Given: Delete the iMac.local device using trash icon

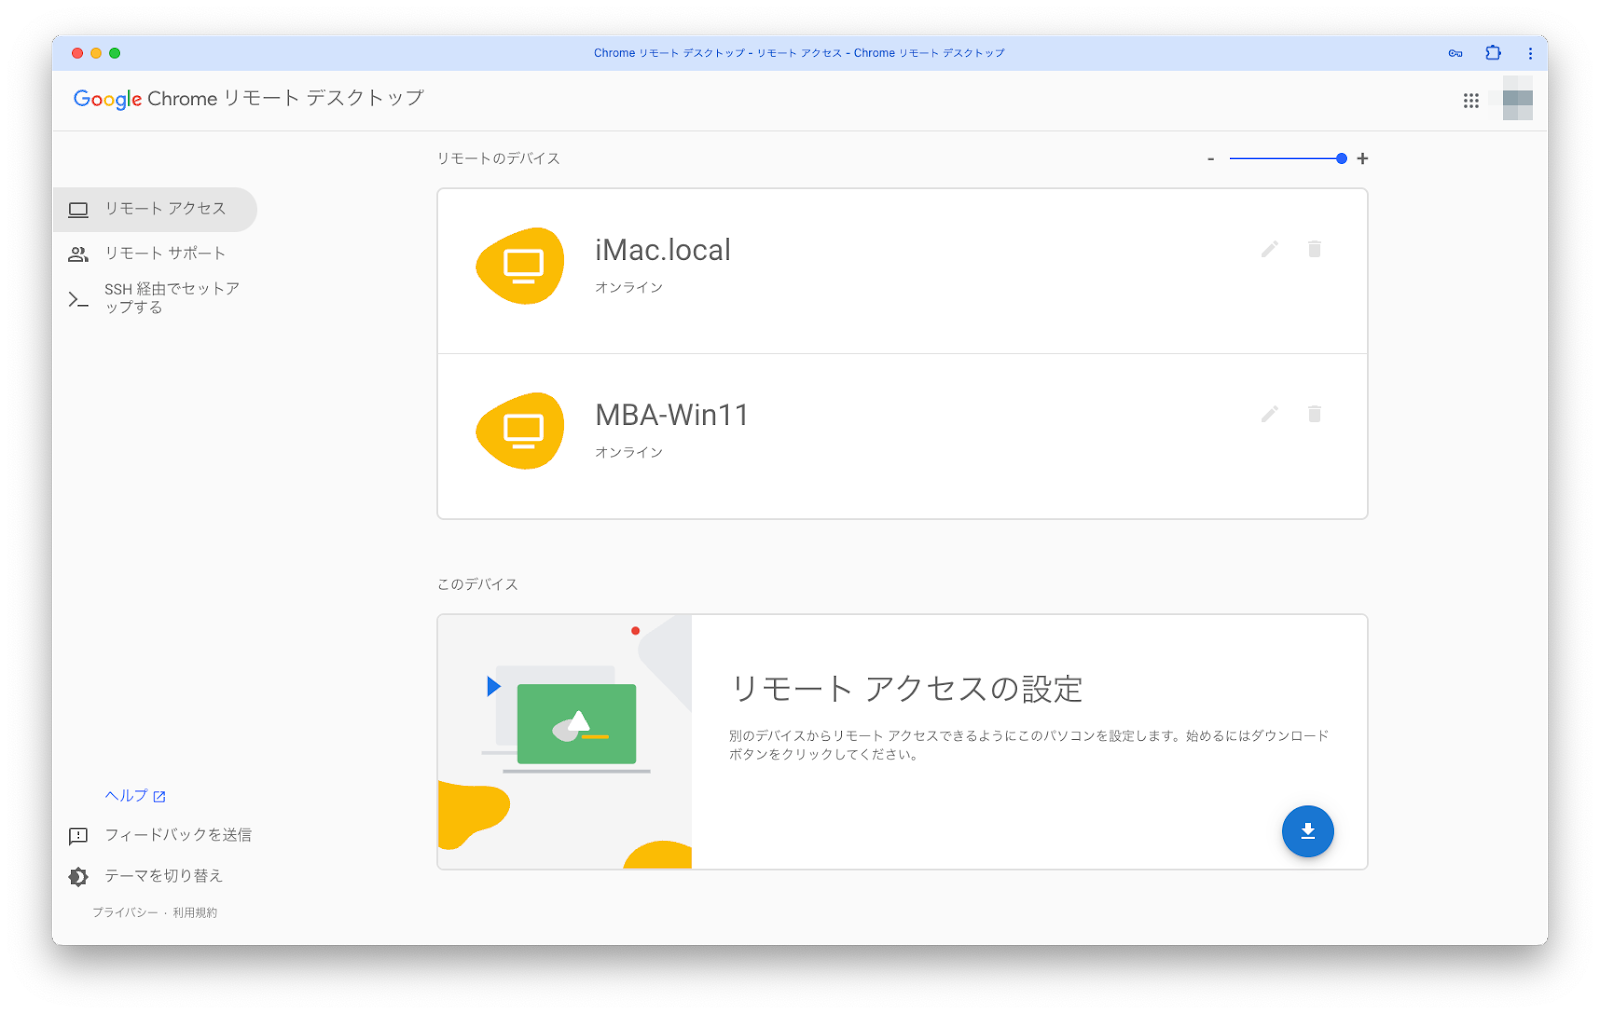Looking at the screenshot, I should pyautogui.click(x=1315, y=249).
